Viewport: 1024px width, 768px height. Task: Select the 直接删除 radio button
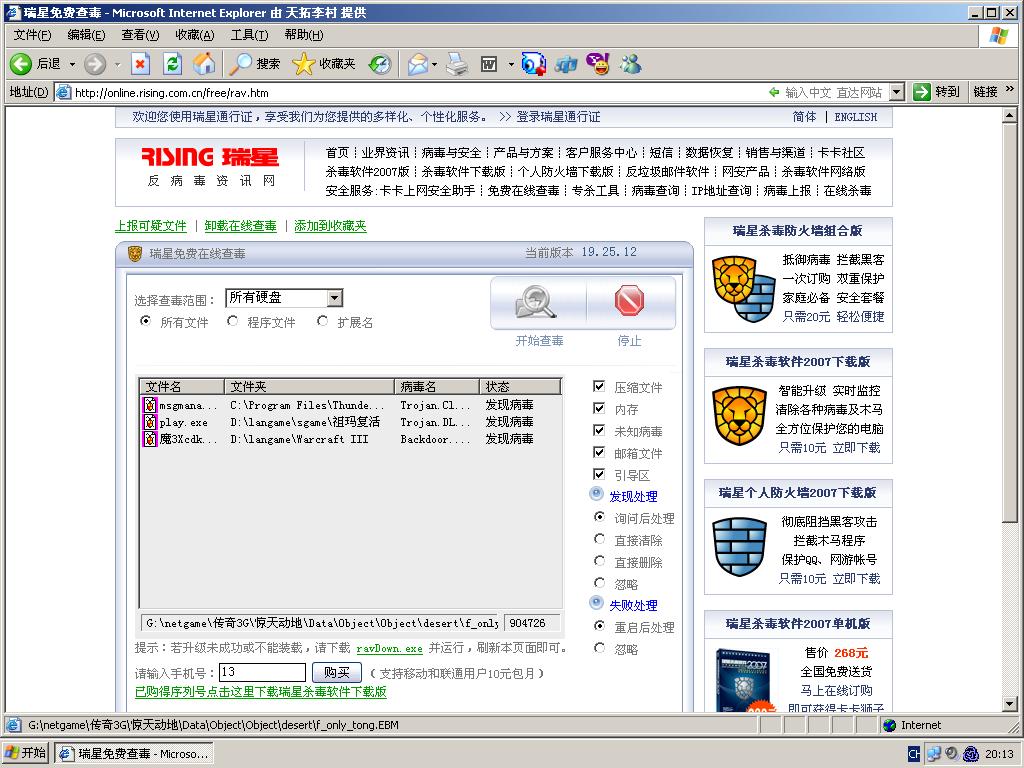(x=600, y=561)
